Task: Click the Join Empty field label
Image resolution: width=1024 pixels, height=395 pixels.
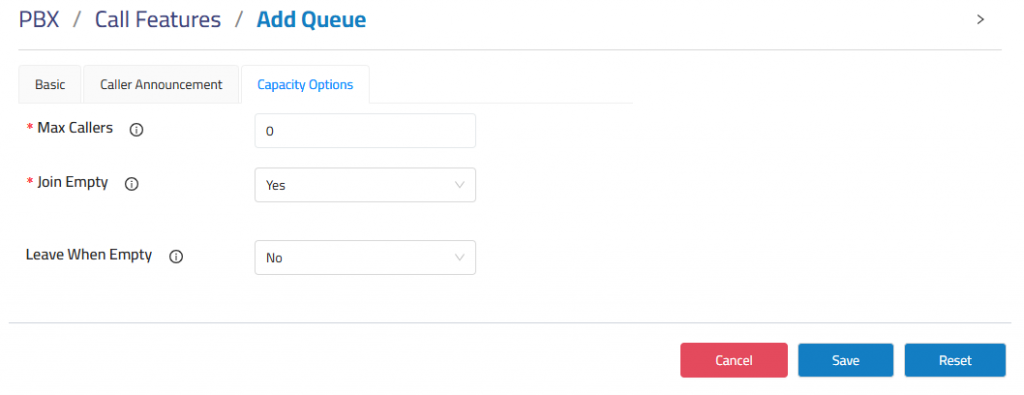Action: click(x=72, y=182)
